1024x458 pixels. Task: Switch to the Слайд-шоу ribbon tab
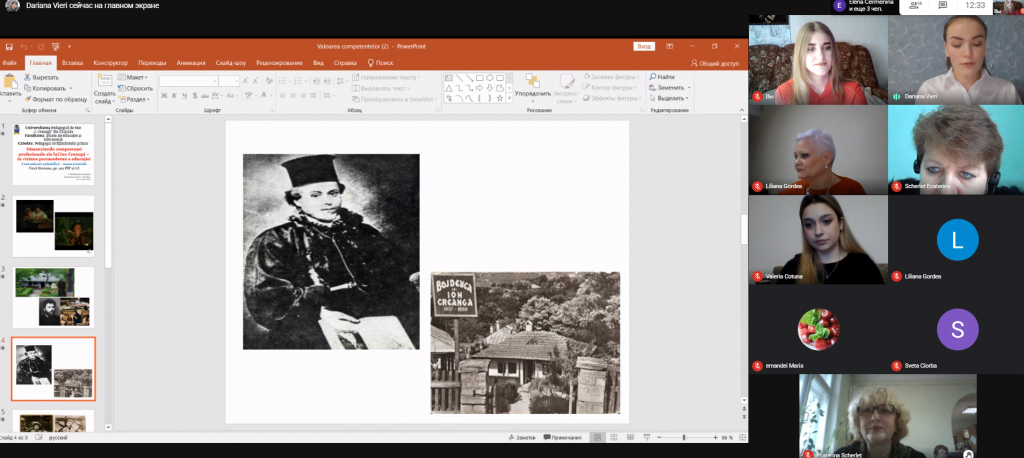231,63
